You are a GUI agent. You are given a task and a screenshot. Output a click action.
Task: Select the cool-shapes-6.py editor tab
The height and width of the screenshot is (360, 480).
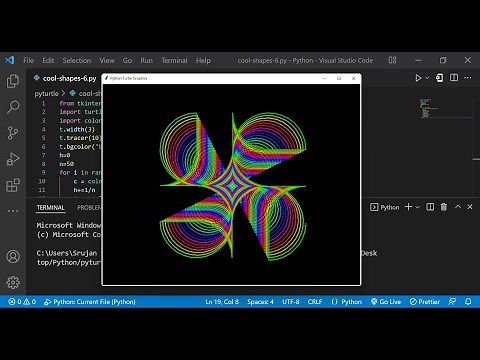tap(65, 78)
